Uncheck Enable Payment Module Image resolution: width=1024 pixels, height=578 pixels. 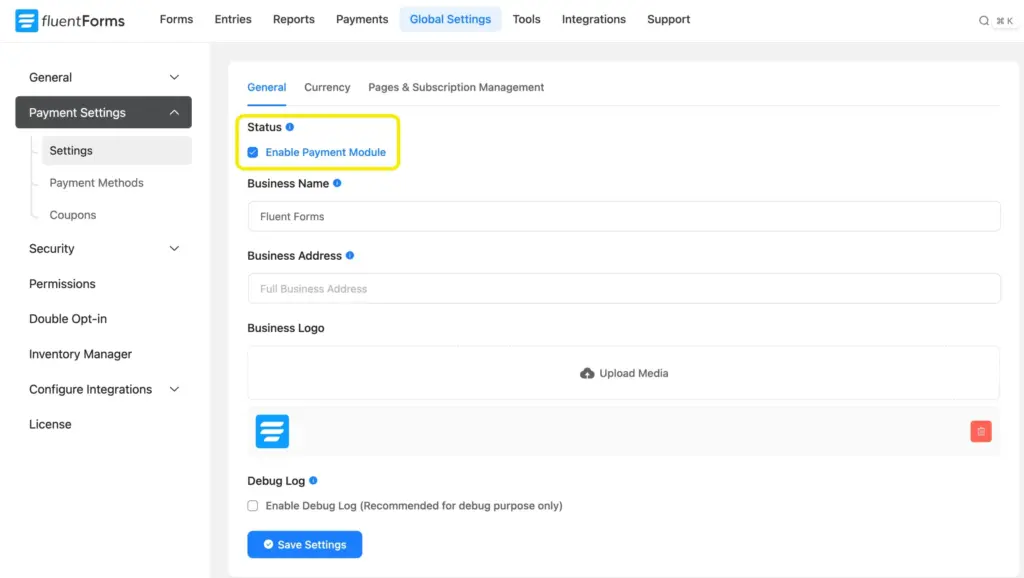pos(253,152)
